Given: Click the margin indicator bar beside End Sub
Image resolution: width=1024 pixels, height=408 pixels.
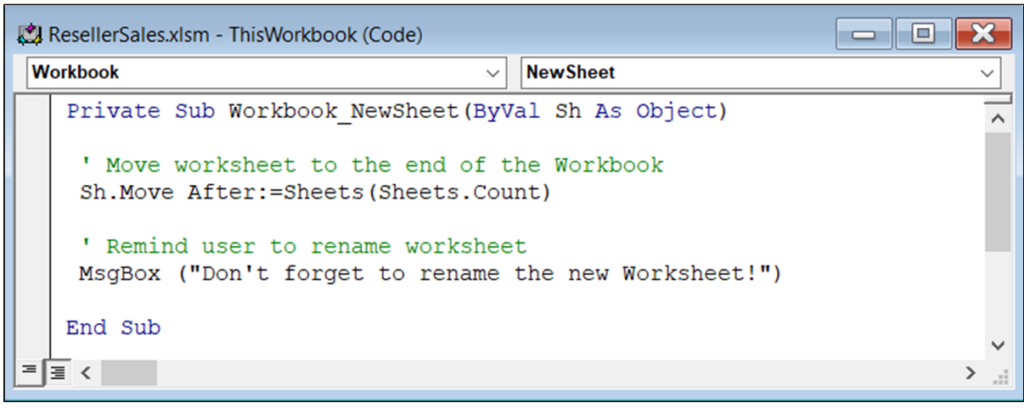Looking at the screenshot, I should tap(33, 328).
